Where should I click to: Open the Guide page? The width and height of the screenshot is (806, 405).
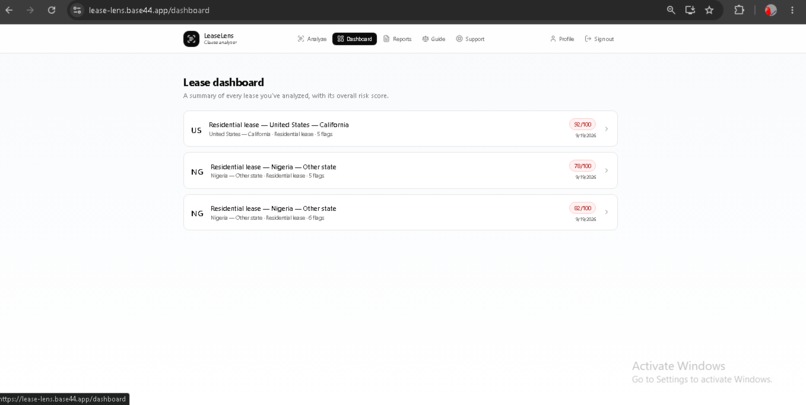433,39
